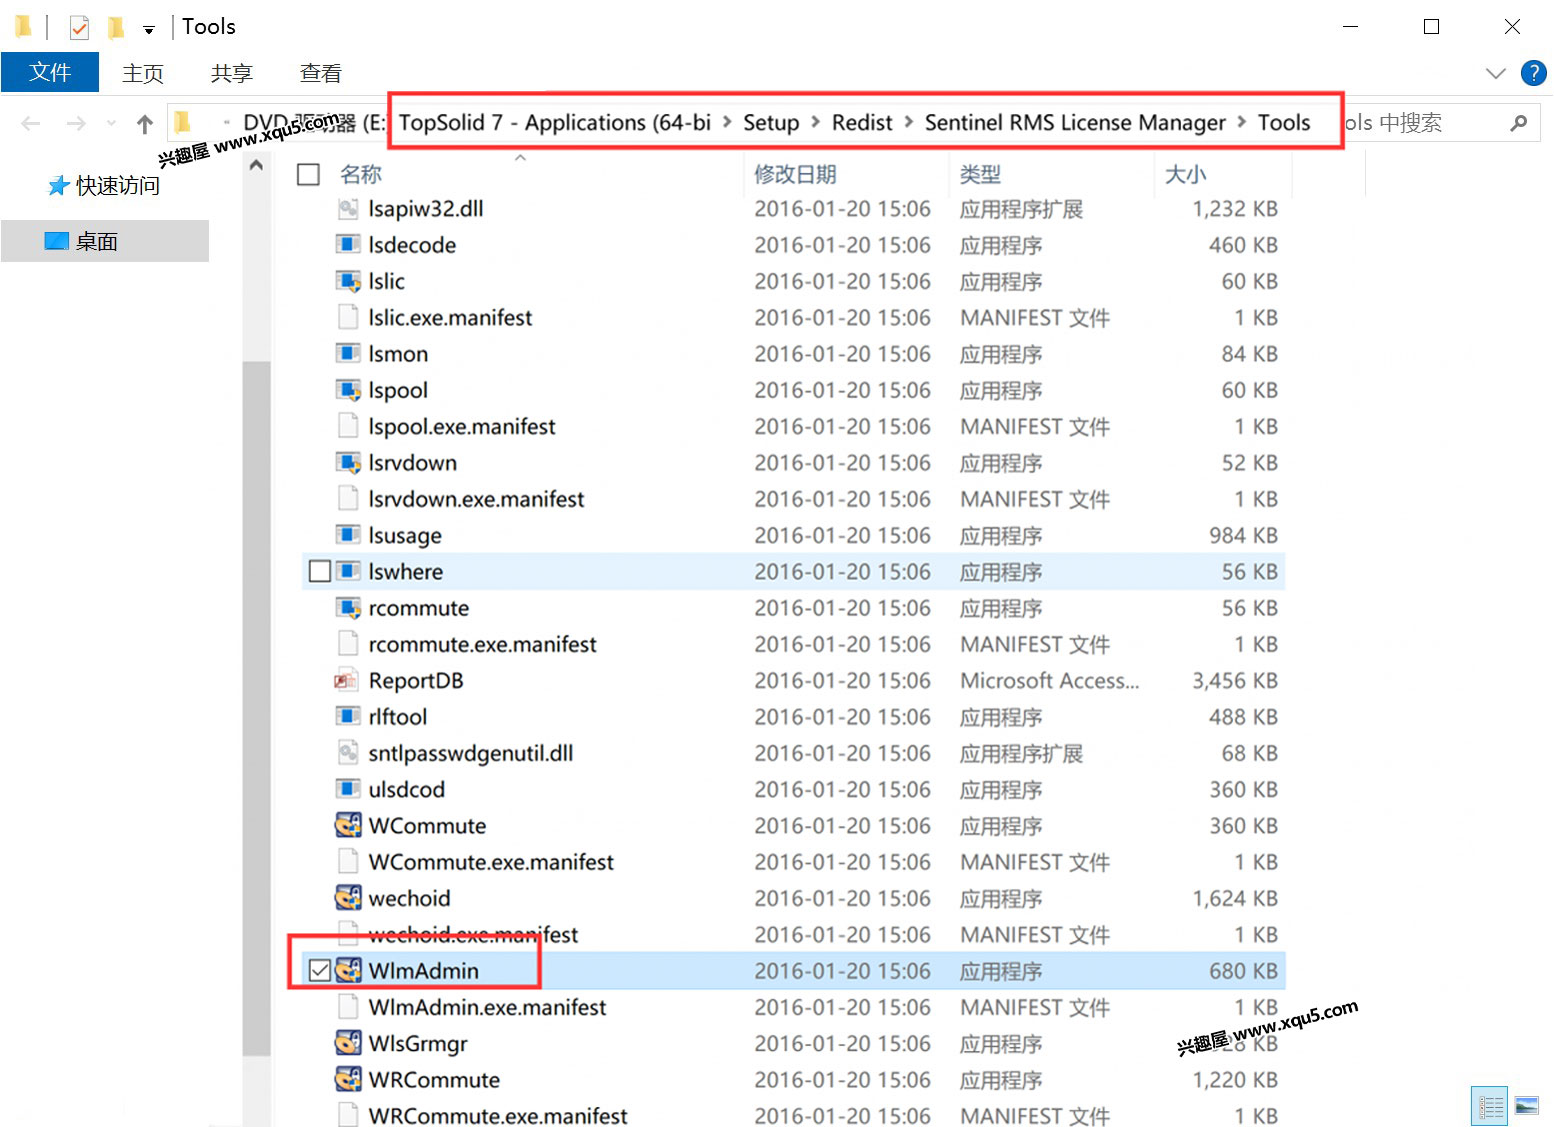Go up one folder level with the up arrow

click(145, 124)
